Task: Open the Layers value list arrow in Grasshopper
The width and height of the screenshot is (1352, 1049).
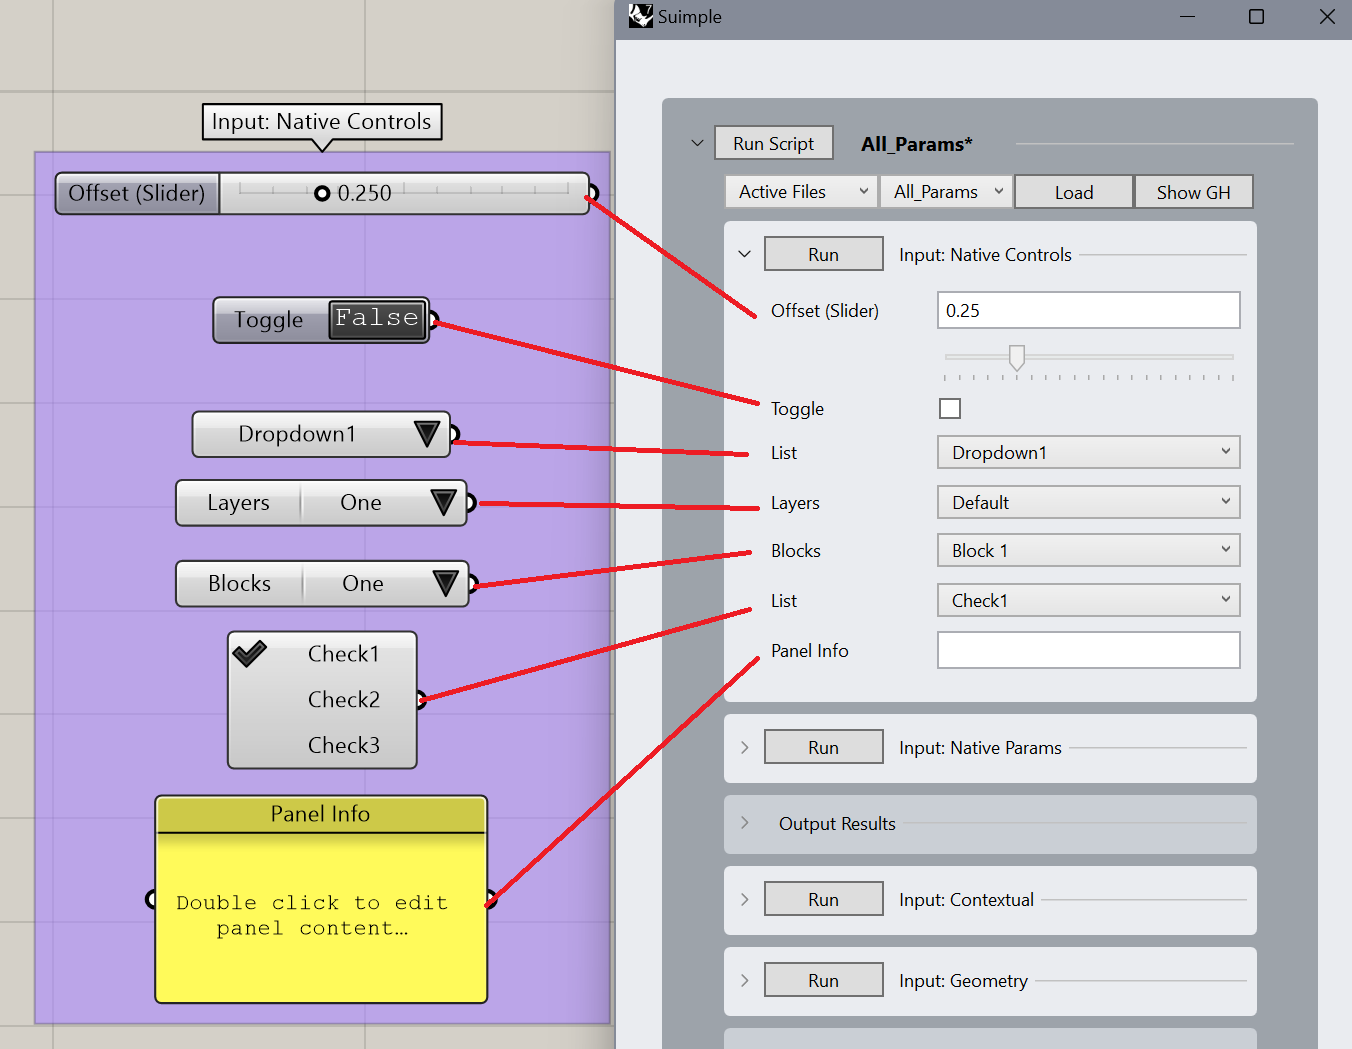Action: 443,502
